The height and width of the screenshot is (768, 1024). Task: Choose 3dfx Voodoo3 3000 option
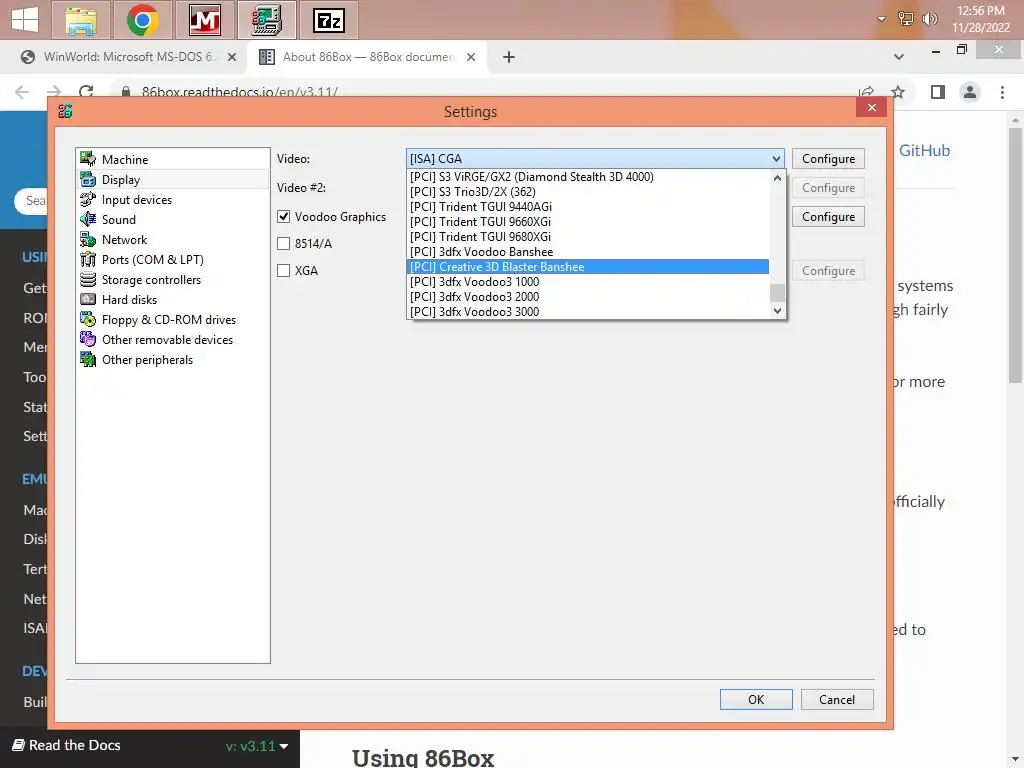(x=588, y=312)
